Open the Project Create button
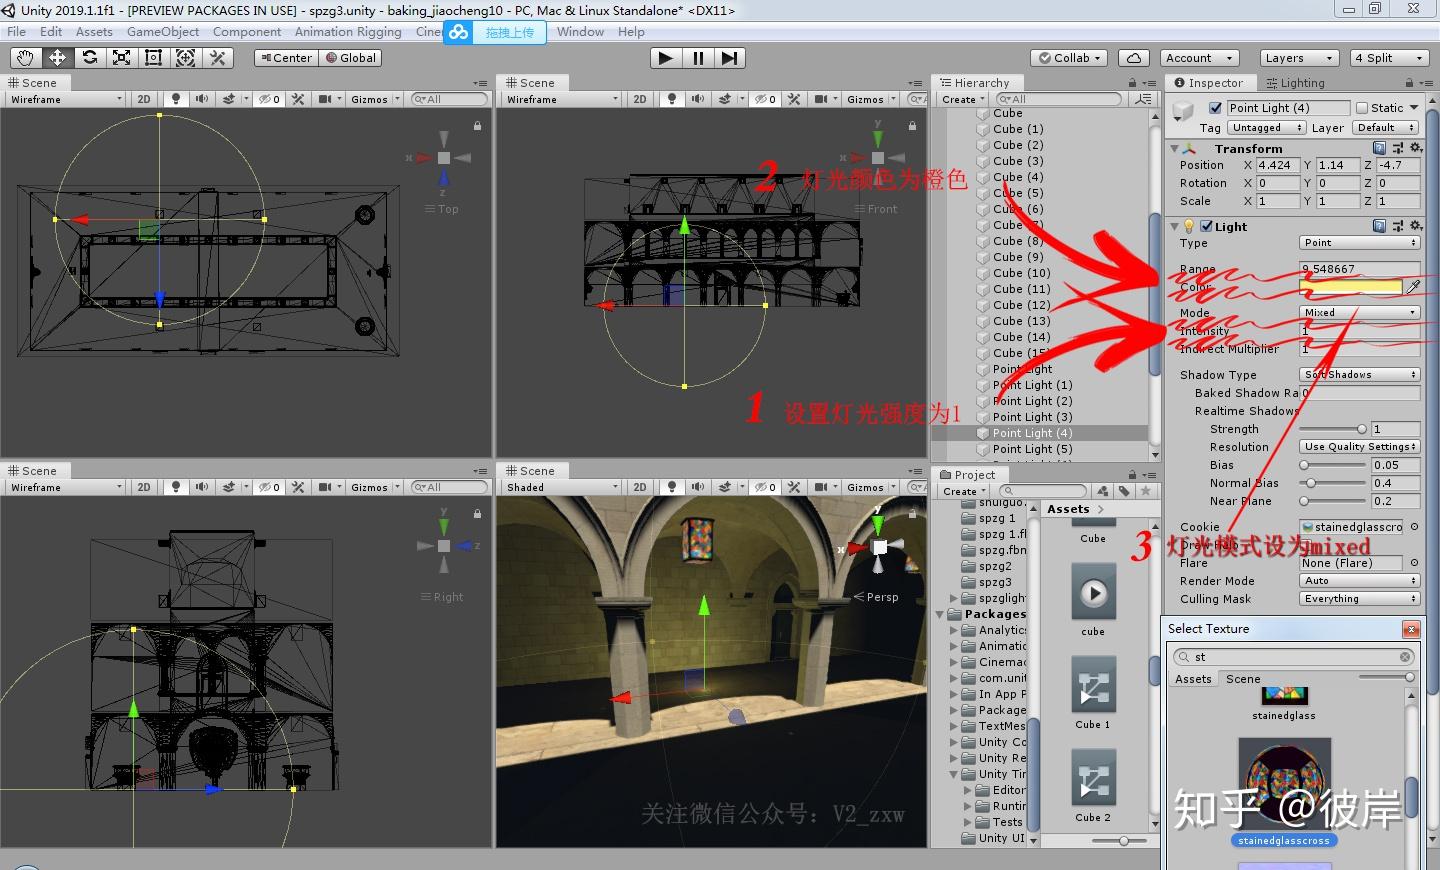The width and height of the screenshot is (1440, 870). tap(963, 491)
